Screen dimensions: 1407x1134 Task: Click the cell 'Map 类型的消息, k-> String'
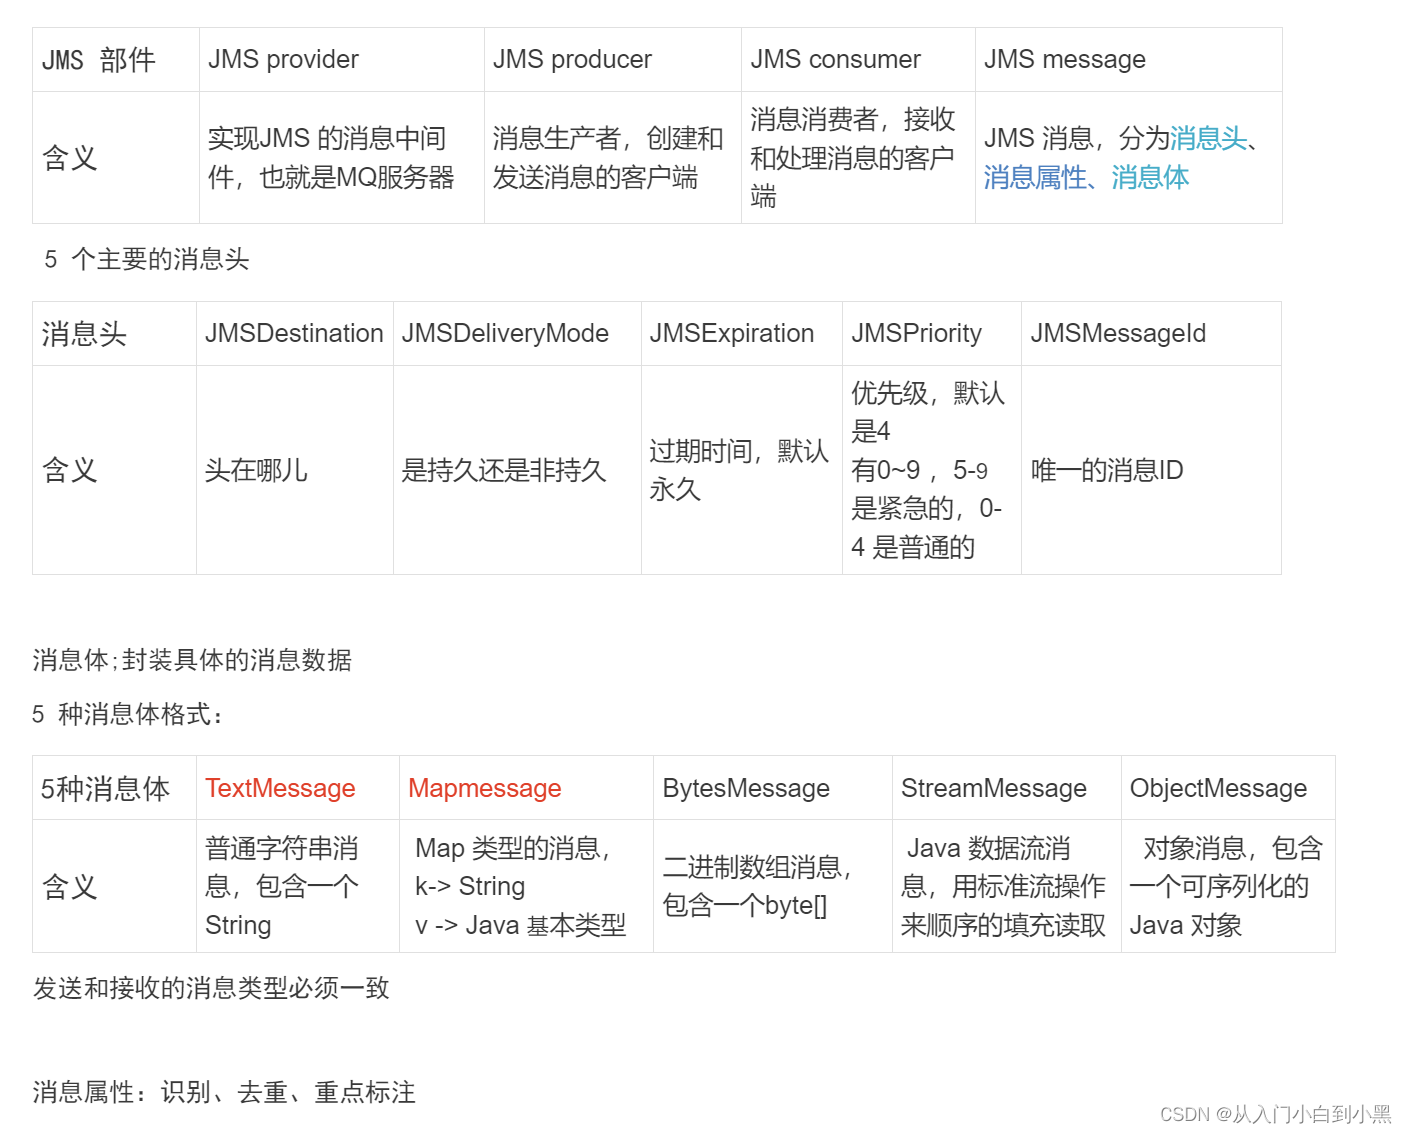(527, 886)
